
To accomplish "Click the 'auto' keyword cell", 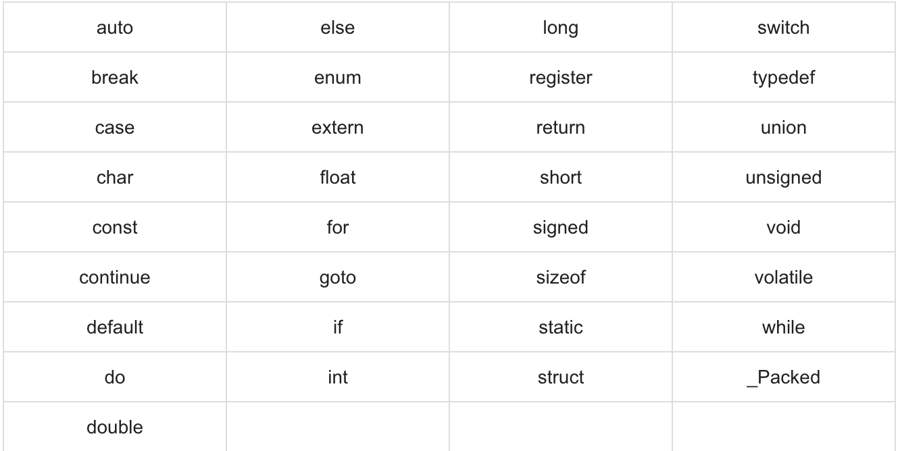I will coord(115,28).
